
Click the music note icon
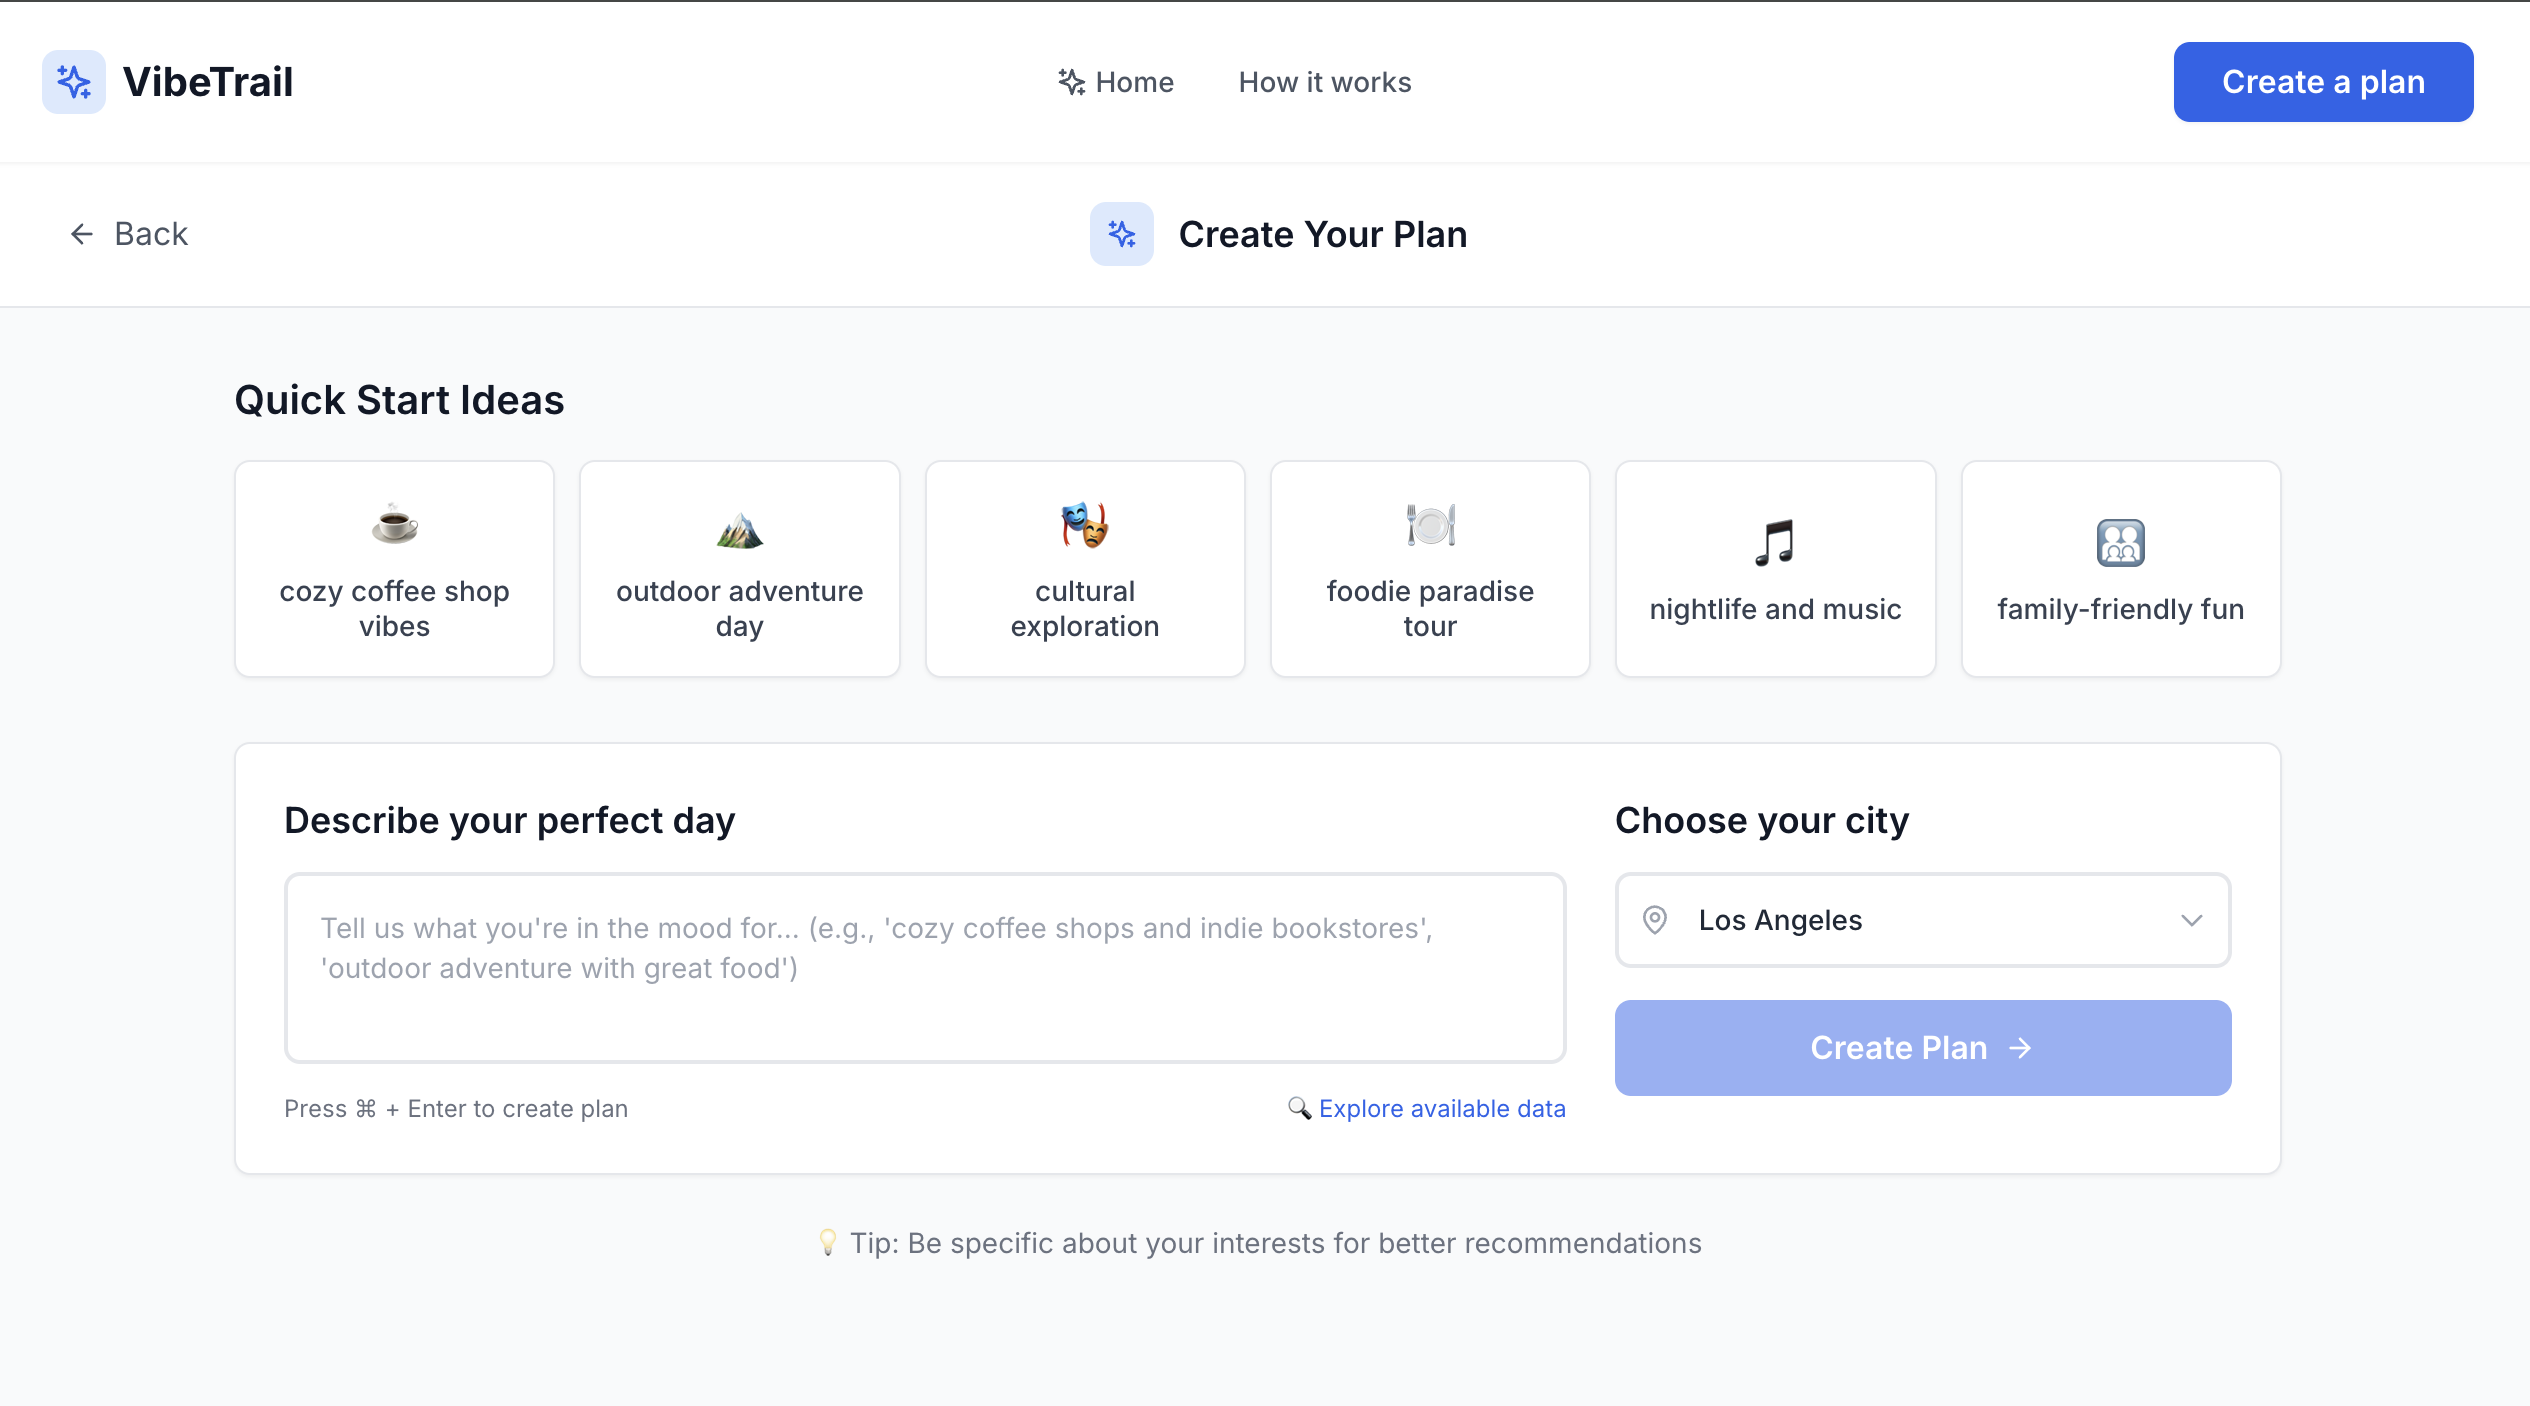pyautogui.click(x=1775, y=543)
